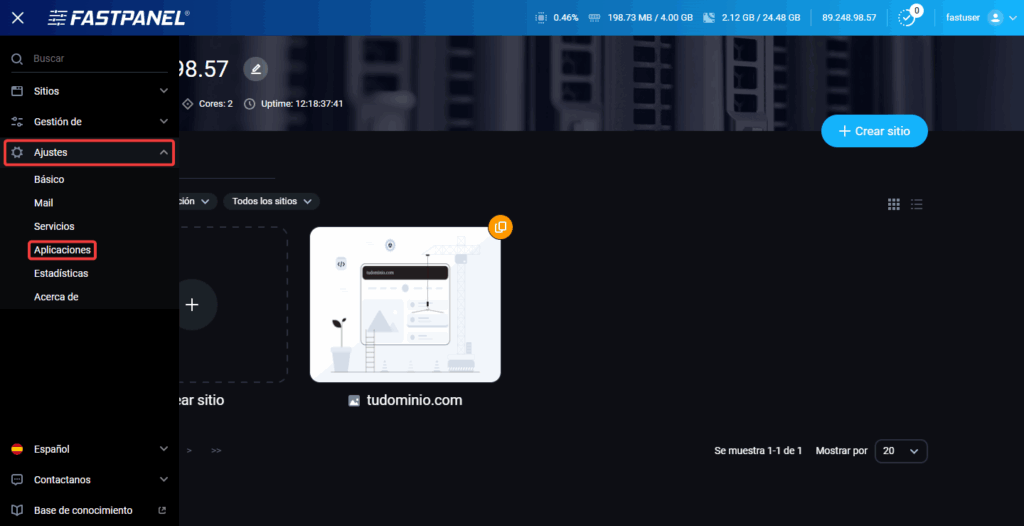
Task: Collapse the Ajustes section chevron
Action: (x=164, y=152)
